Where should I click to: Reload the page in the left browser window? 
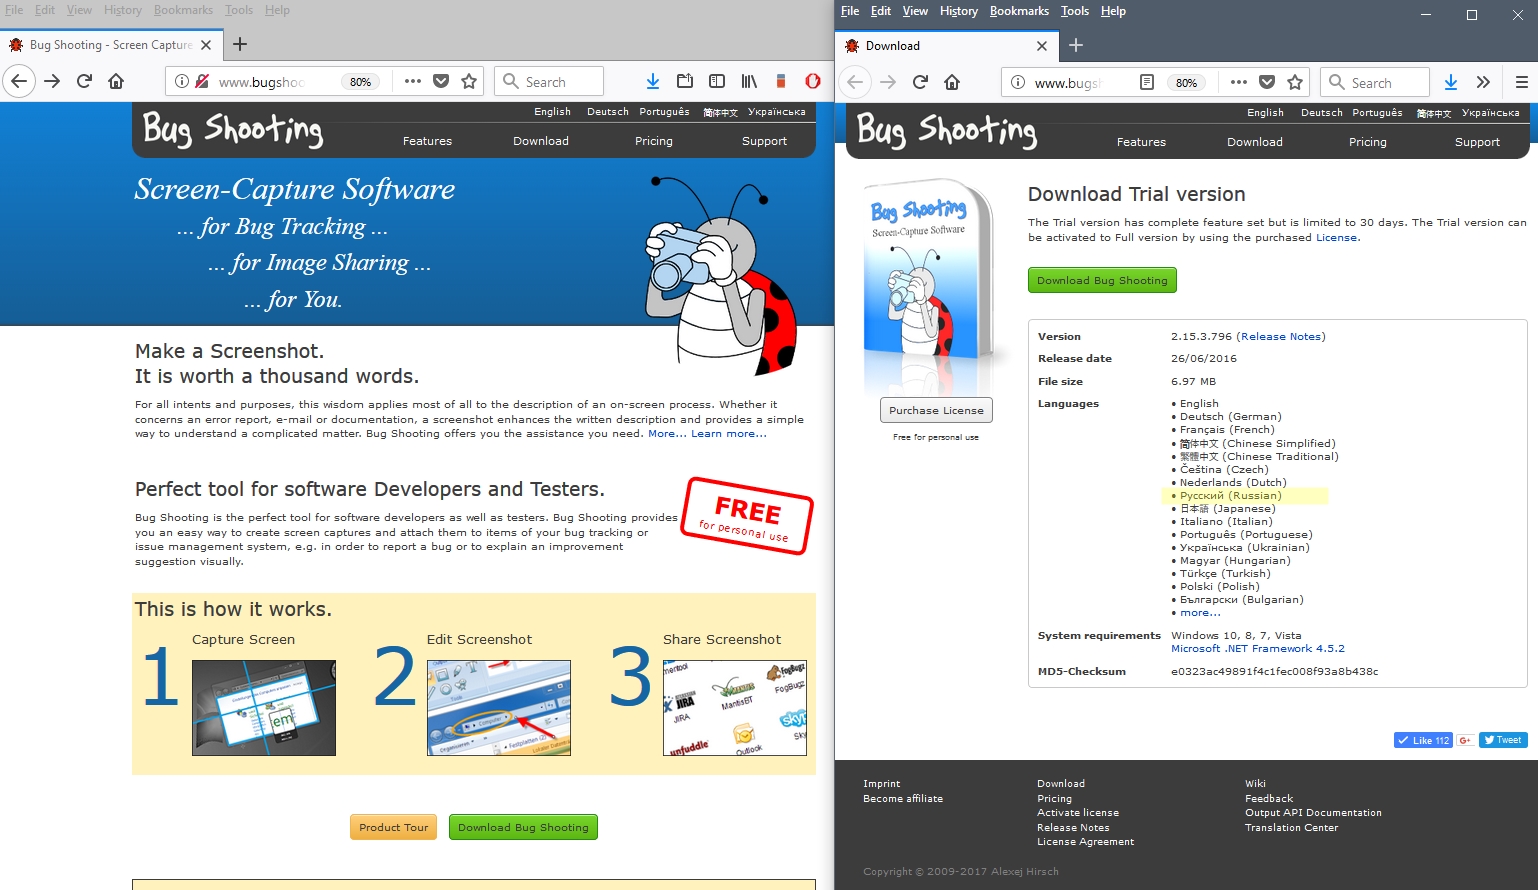(84, 82)
